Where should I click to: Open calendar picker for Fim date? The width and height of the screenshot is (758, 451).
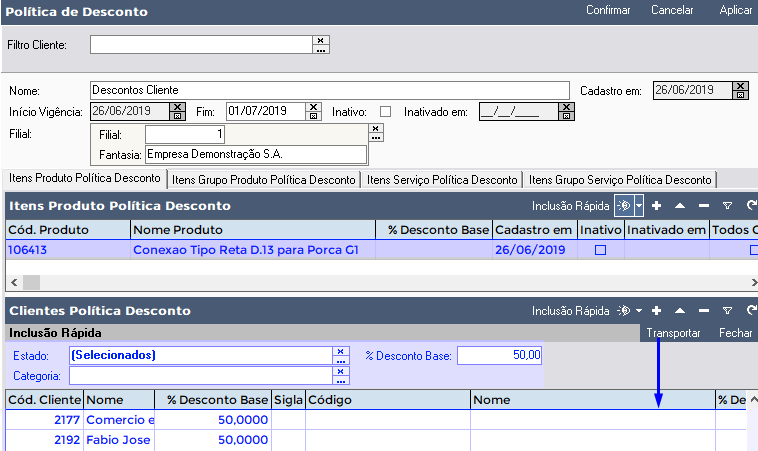click(314, 116)
